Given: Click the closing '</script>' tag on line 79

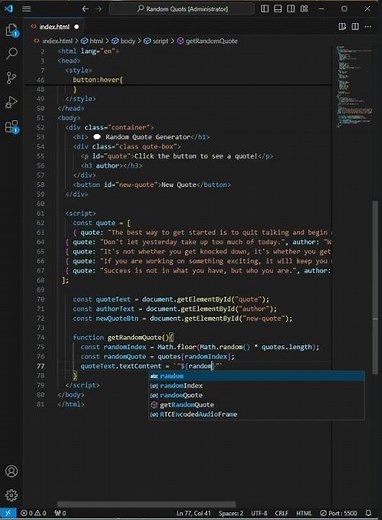Looking at the screenshot, I should [x=82, y=385].
